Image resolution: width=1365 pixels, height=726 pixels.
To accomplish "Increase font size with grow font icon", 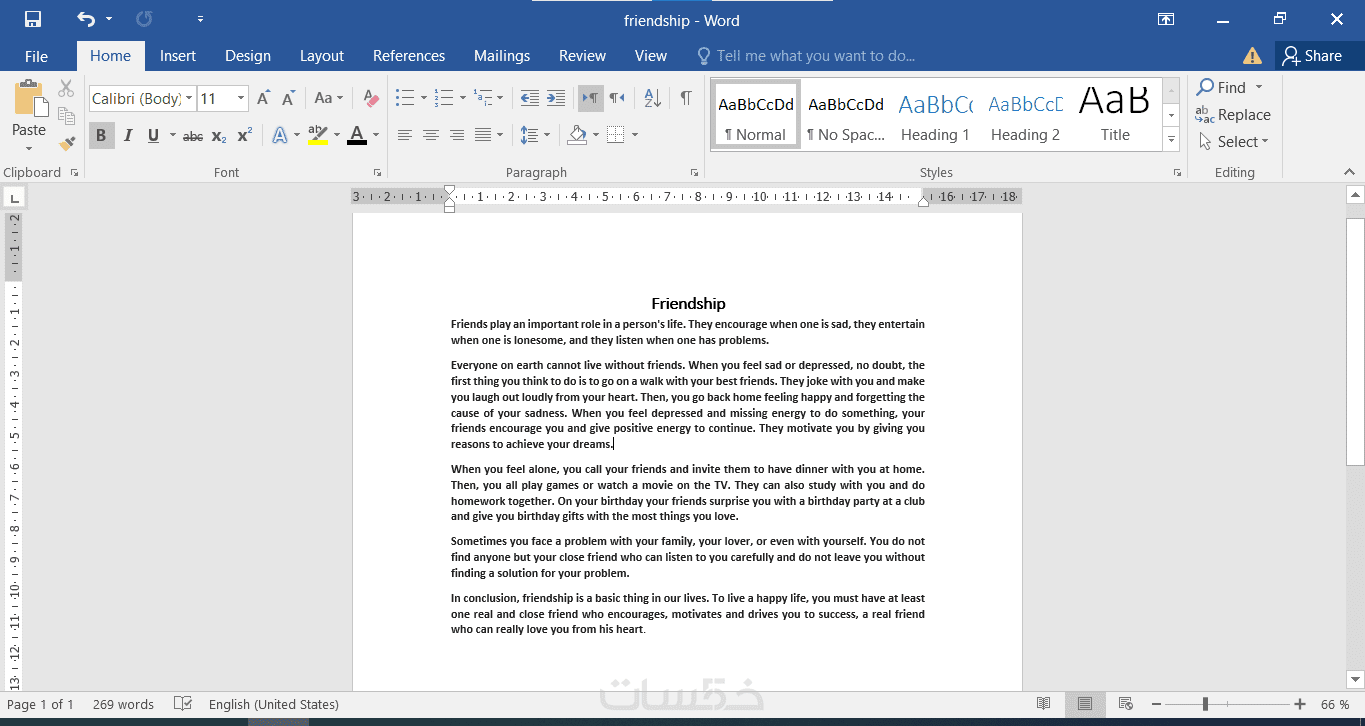I will [263, 98].
